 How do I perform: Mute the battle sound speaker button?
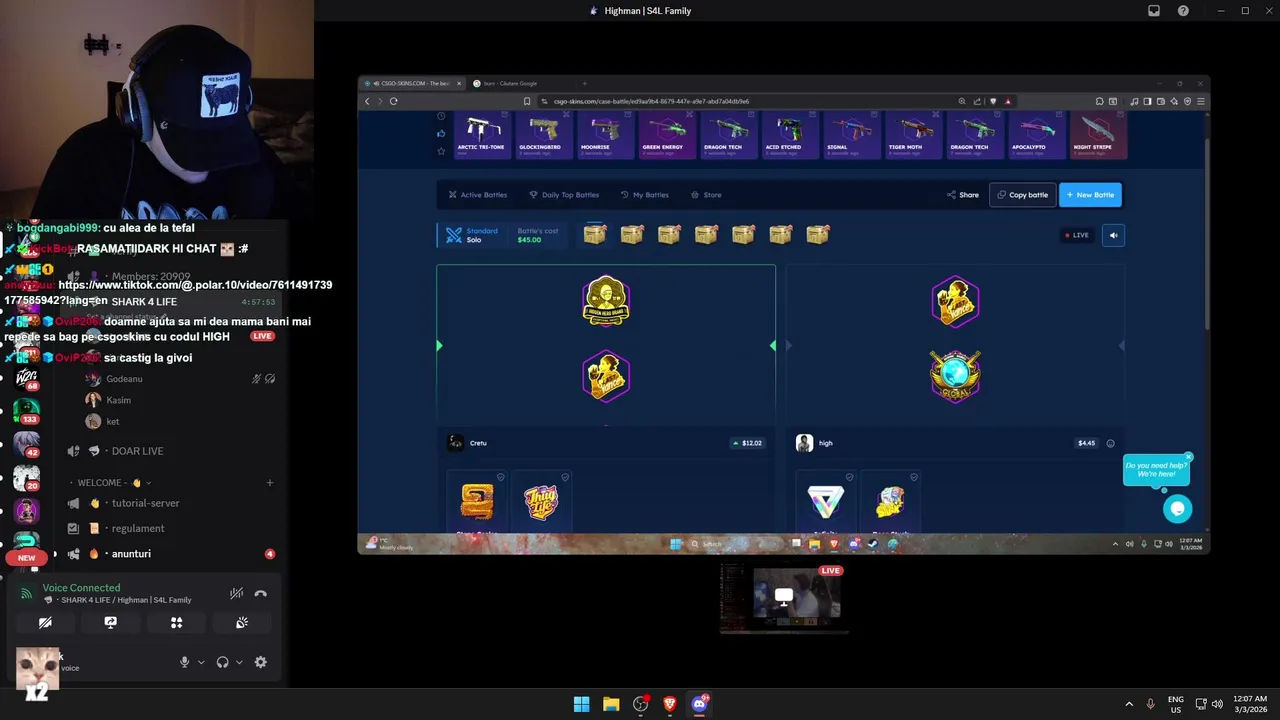click(1113, 235)
